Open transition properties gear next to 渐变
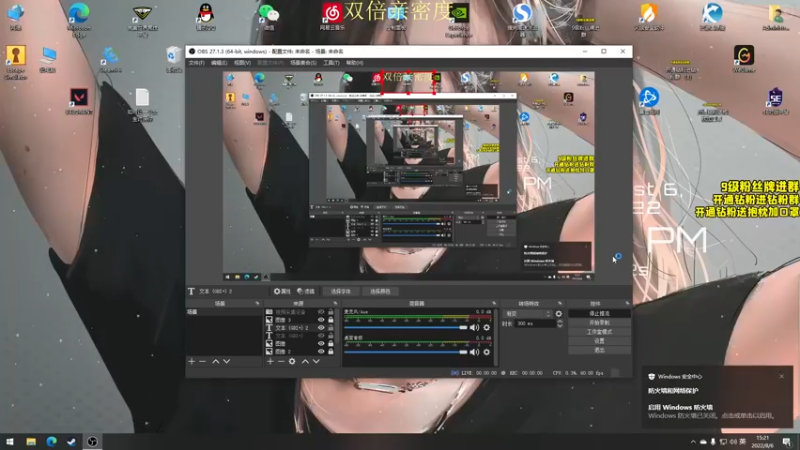This screenshot has width=800, height=450. [x=559, y=314]
